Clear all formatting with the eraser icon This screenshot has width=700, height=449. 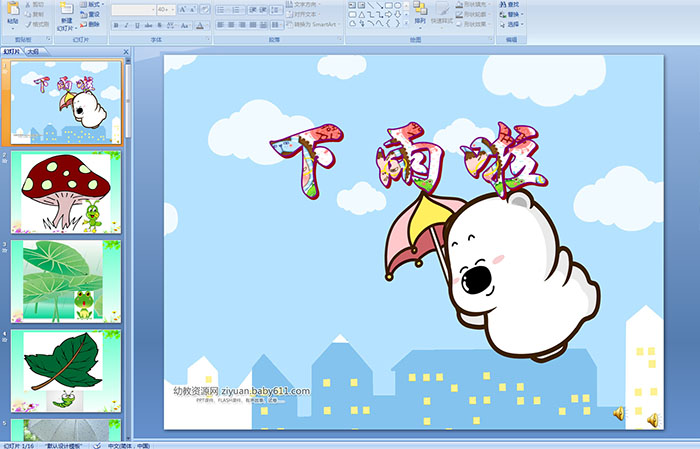pos(205,9)
